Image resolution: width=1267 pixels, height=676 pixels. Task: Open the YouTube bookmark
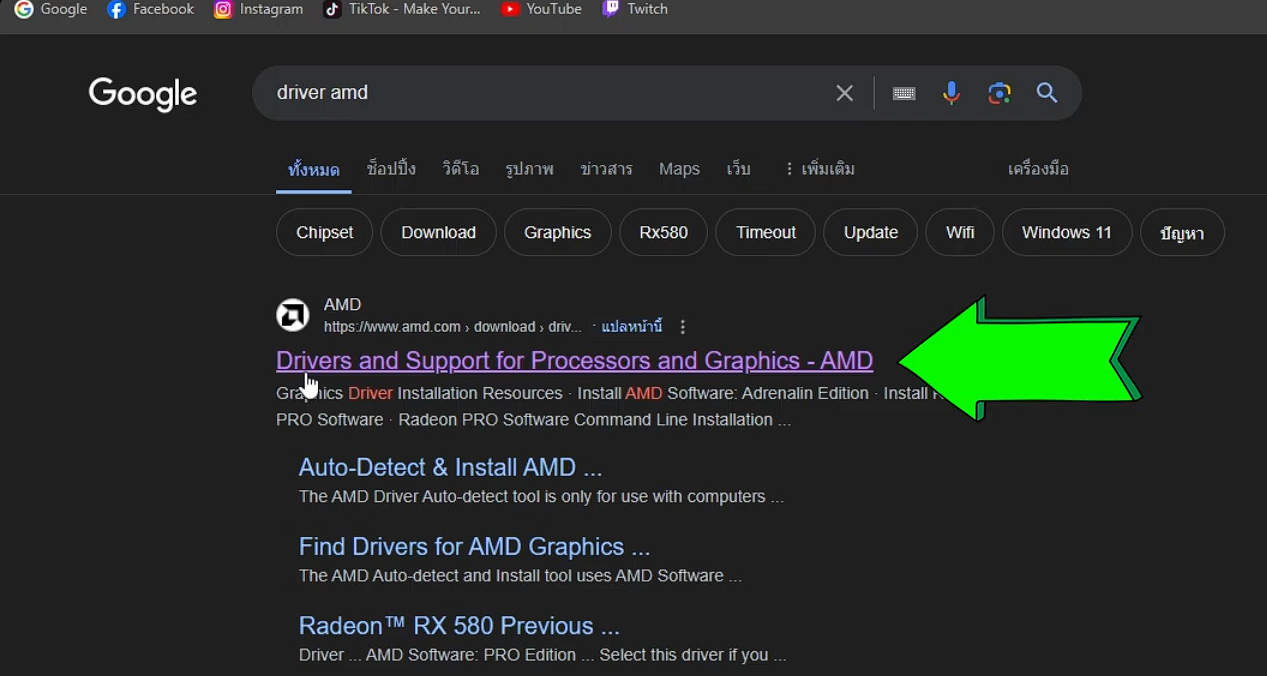[x=541, y=9]
